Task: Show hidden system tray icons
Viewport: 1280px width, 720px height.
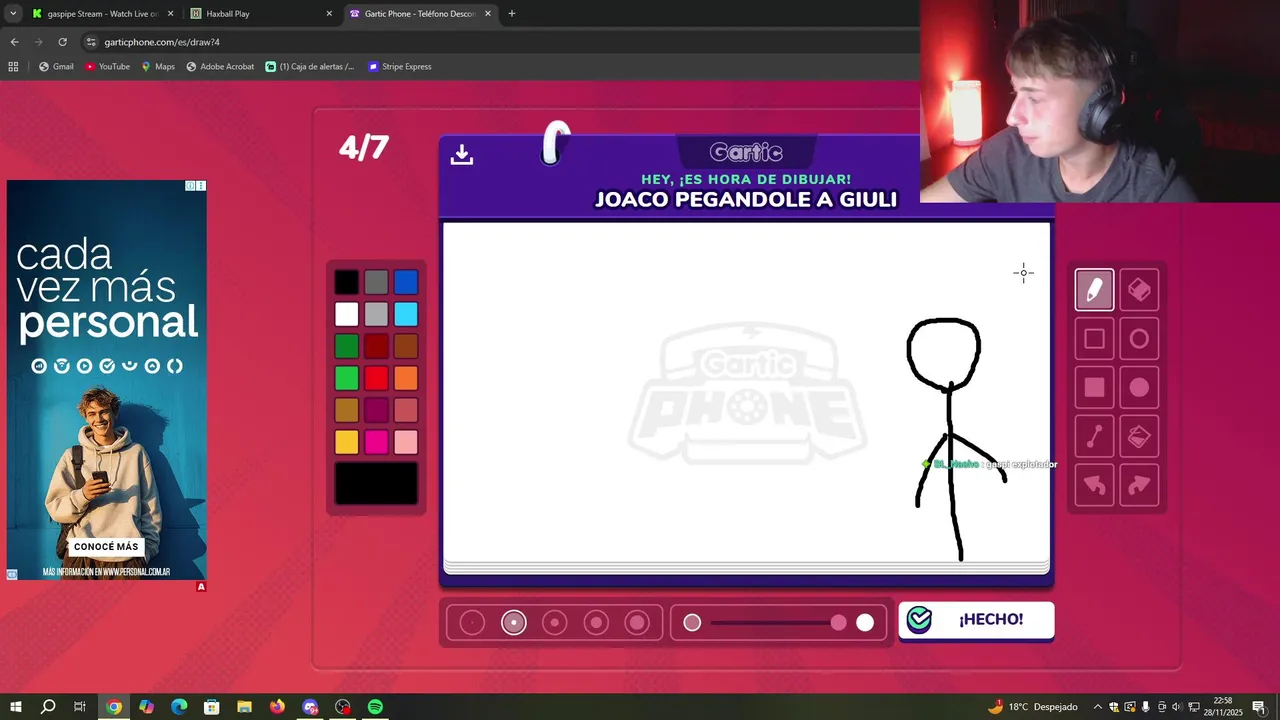Action: click(1097, 707)
